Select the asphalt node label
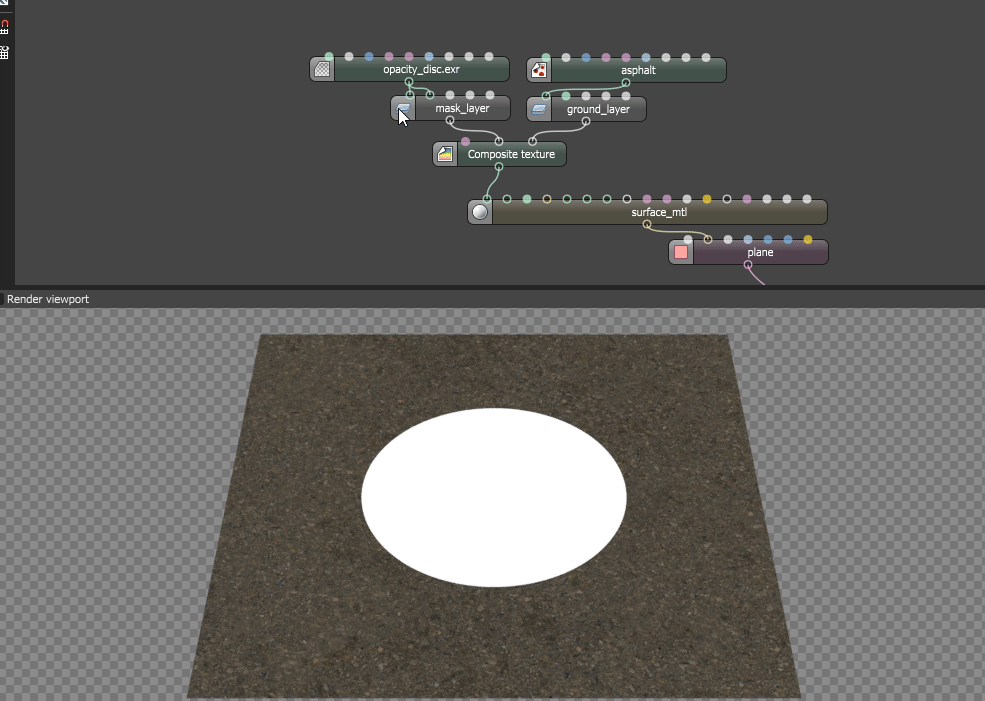985x701 pixels. point(638,70)
